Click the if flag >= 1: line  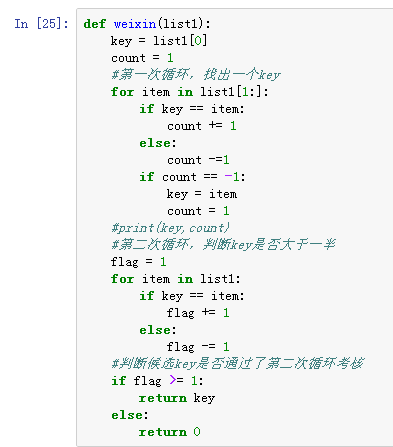(157, 381)
